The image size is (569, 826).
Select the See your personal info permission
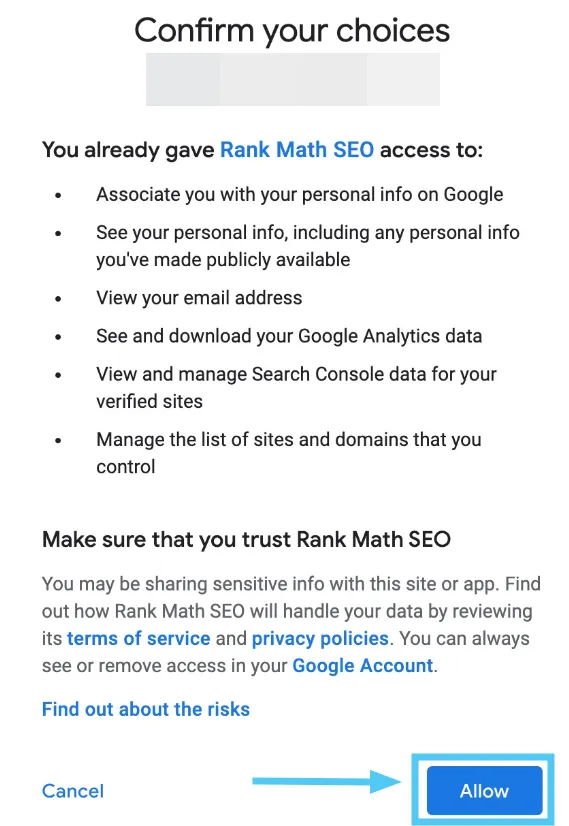pyautogui.click(x=308, y=246)
